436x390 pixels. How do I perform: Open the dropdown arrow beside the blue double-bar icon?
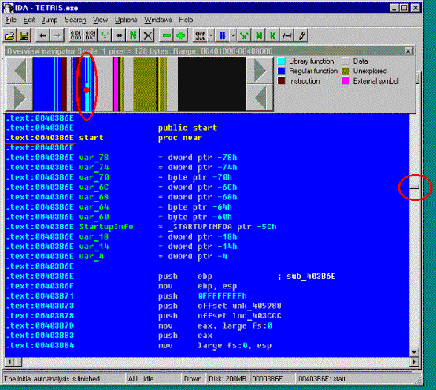tap(233, 35)
